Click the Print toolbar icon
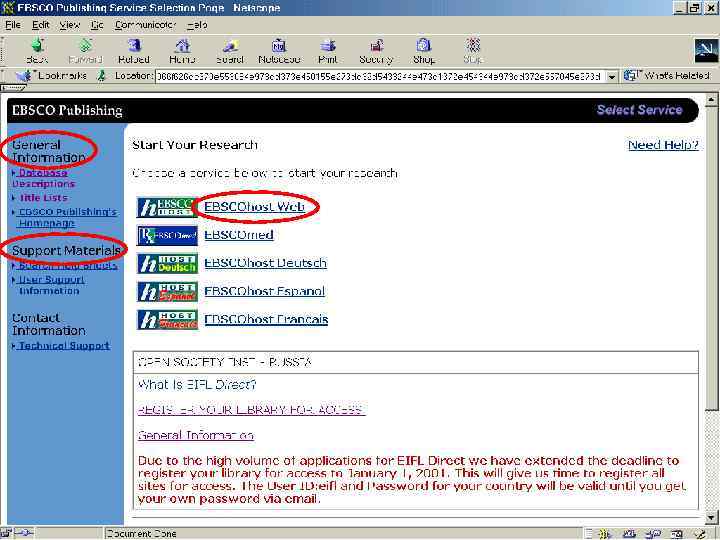Screen dimensions: 720x540 tap(328, 46)
